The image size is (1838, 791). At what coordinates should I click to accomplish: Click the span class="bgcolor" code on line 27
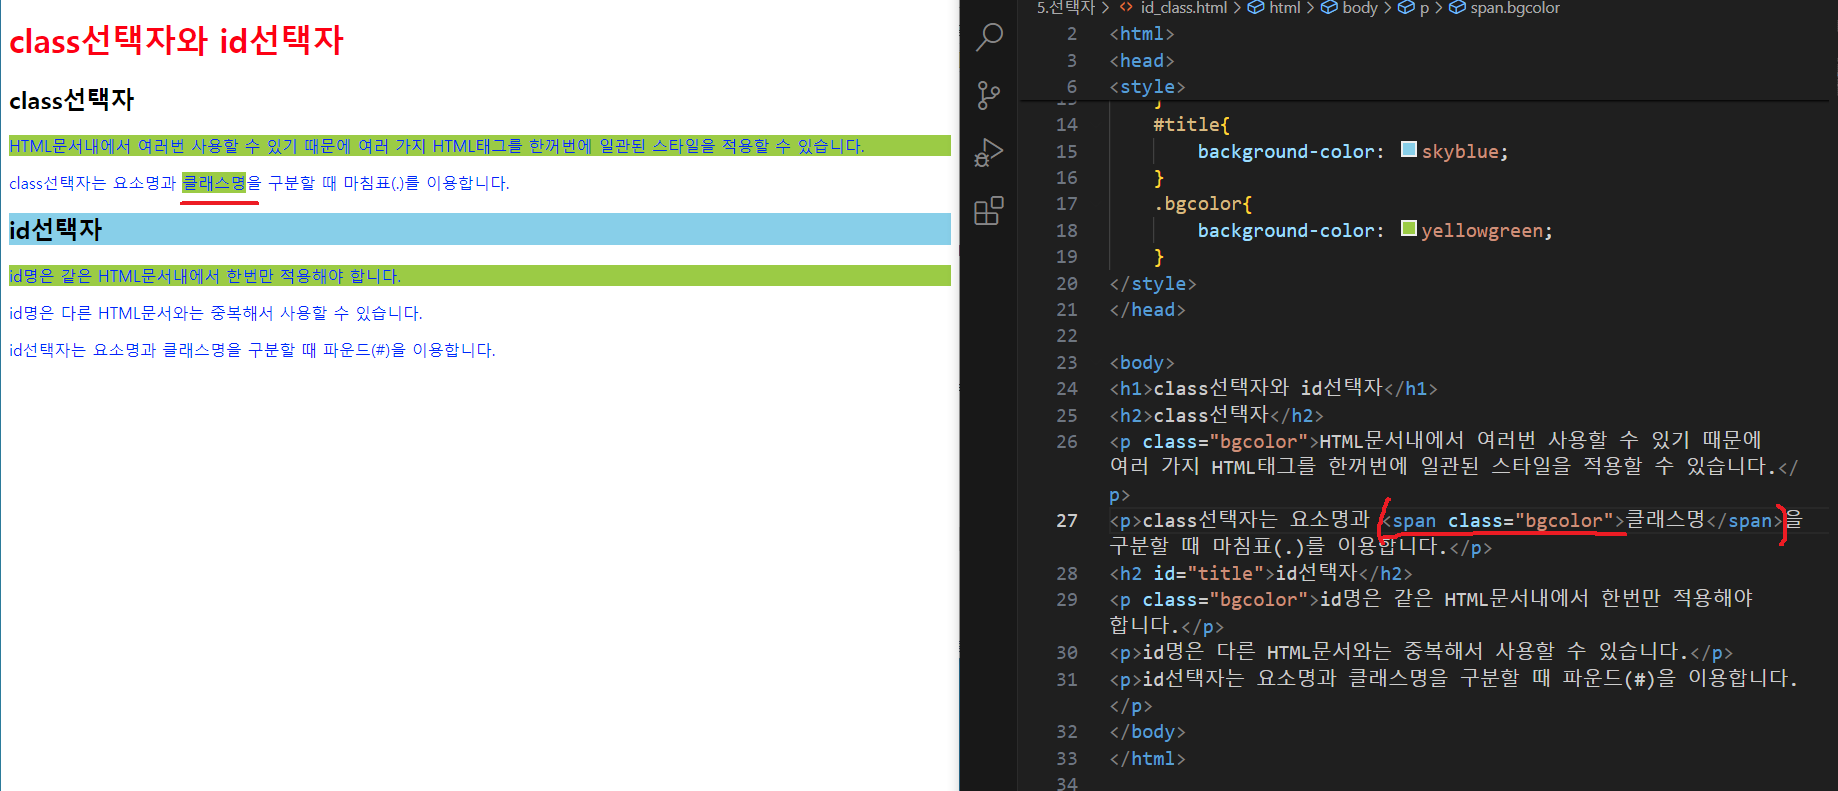point(1503,521)
